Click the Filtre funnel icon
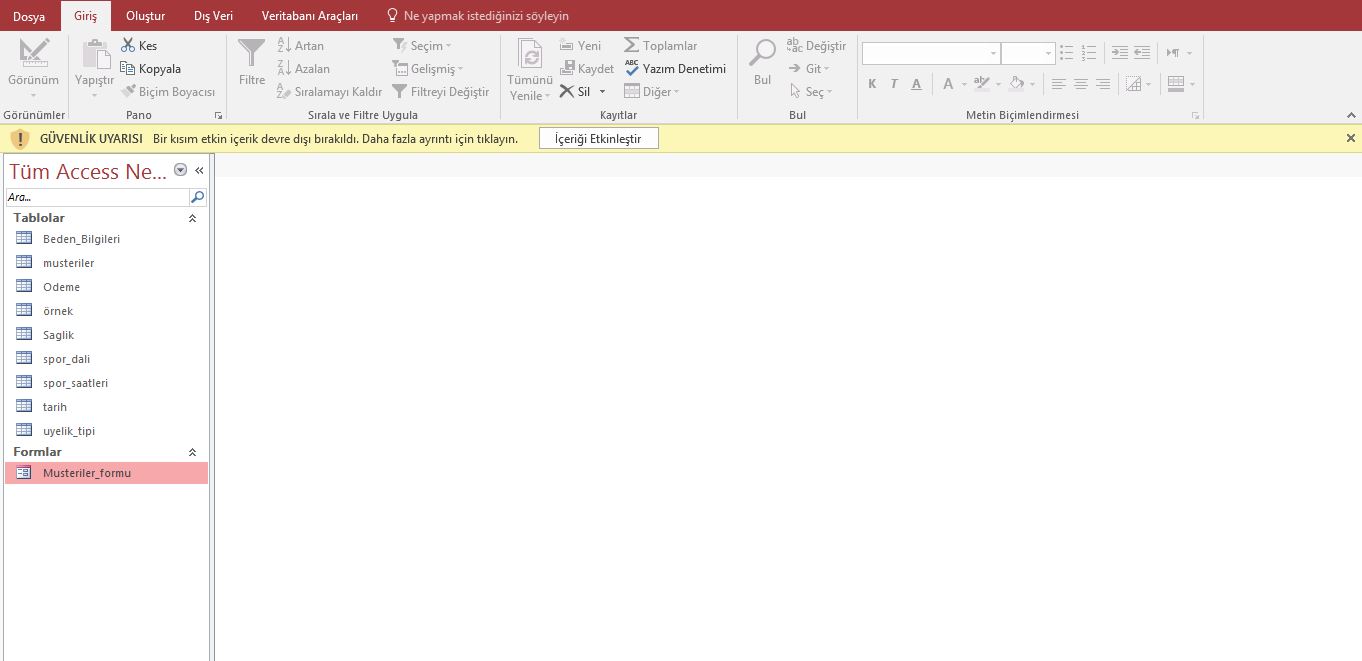Image resolution: width=1362 pixels, height=661 pixels. 252,53
